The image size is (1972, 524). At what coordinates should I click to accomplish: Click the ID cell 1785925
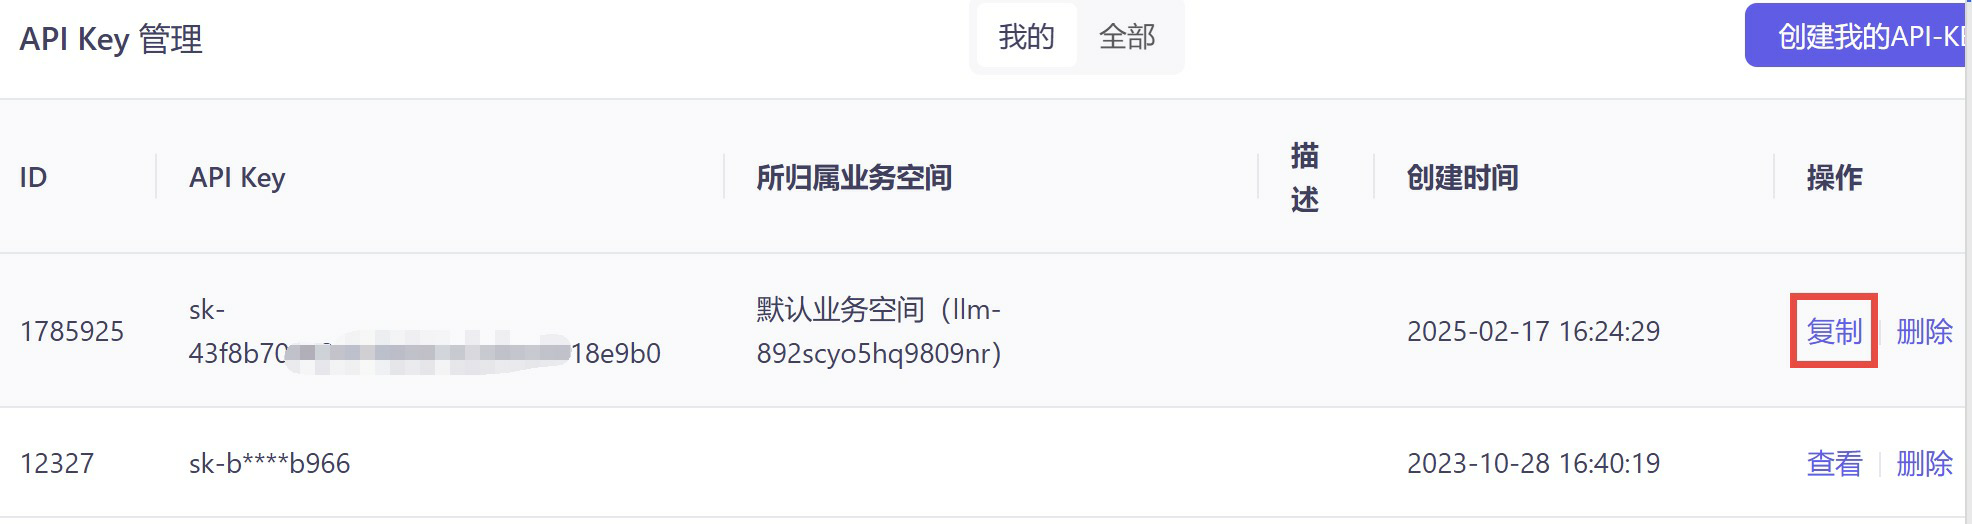click(x=72, y=331)
